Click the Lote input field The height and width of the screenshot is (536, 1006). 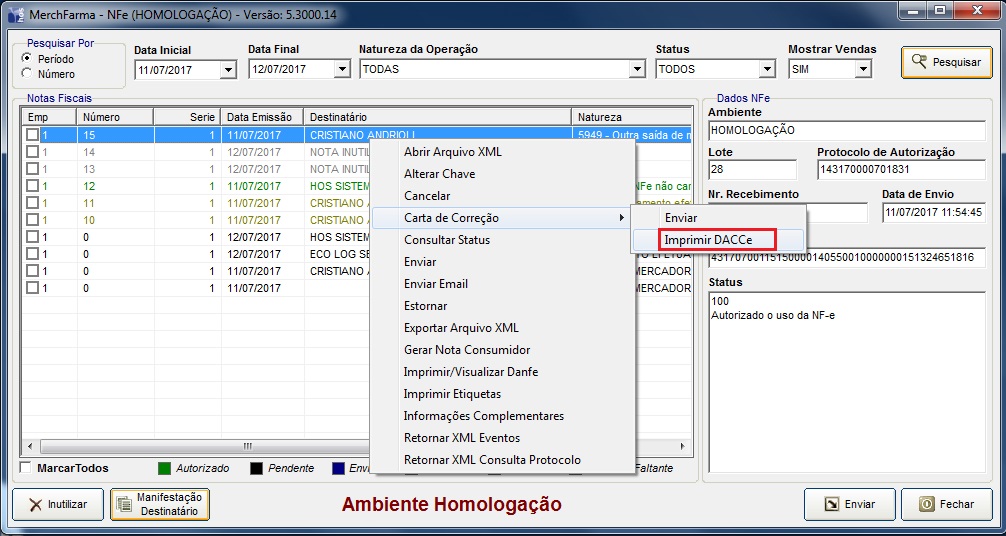click(752, 170)
